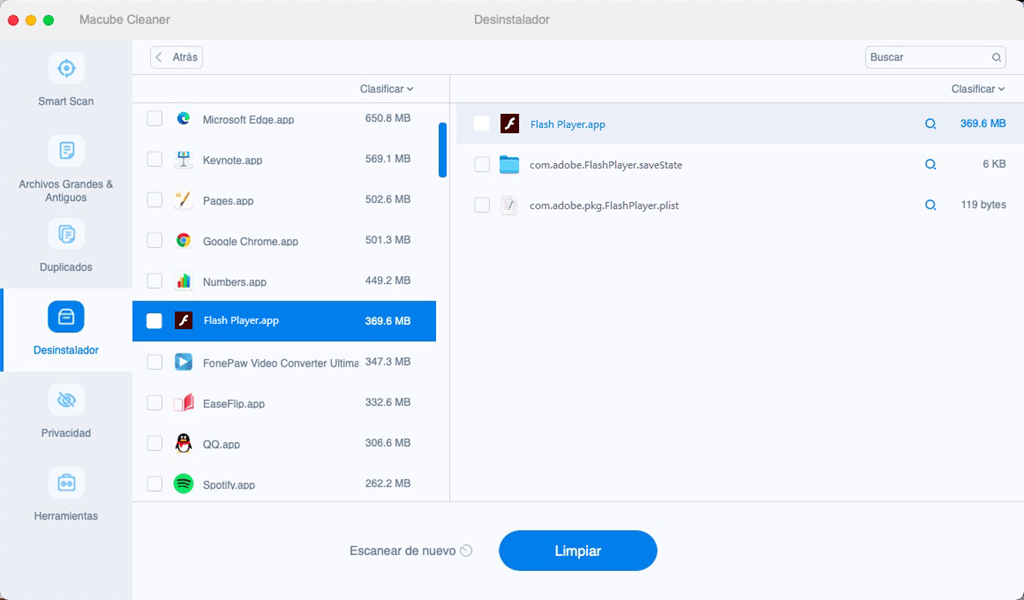Open the Privacidad eye icon

pyautogui.click(x=66, y=400)
